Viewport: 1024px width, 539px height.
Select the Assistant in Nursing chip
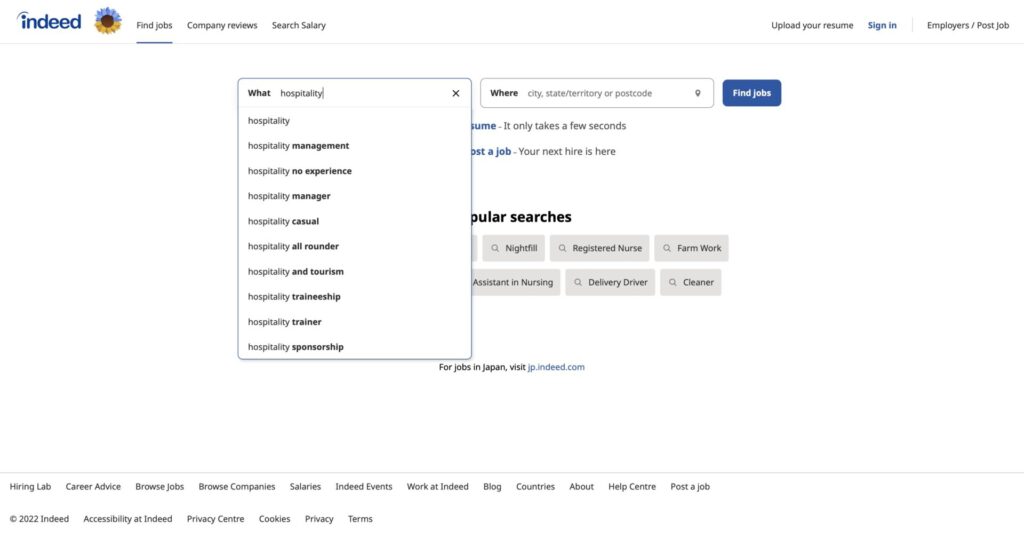point(515,282)
